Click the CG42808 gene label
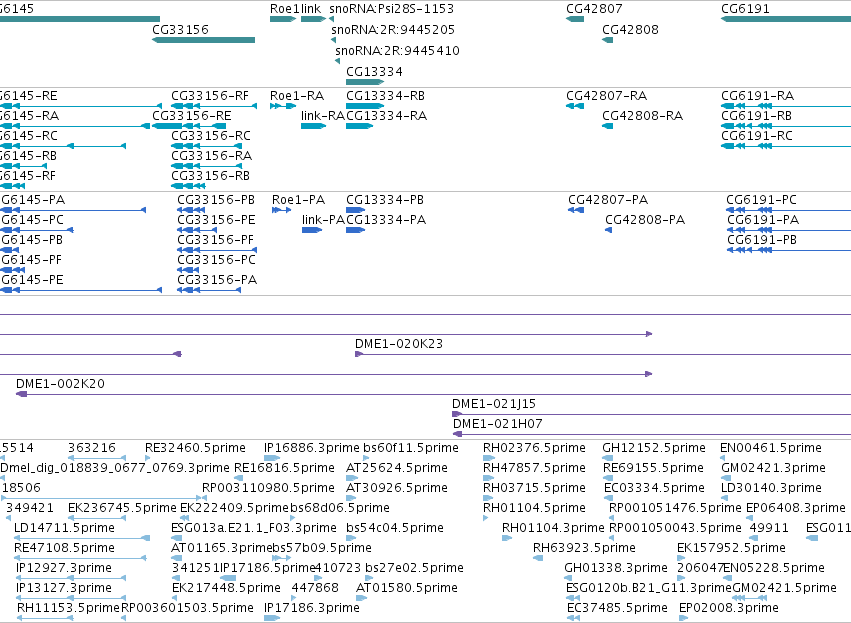 click(630, 29)
